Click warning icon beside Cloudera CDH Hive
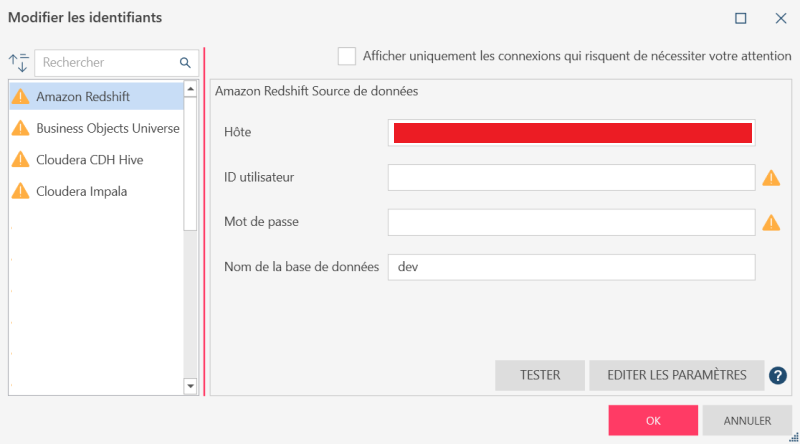Screen dimensions: 800x444 pyautogui.click(x=21, y=159)
